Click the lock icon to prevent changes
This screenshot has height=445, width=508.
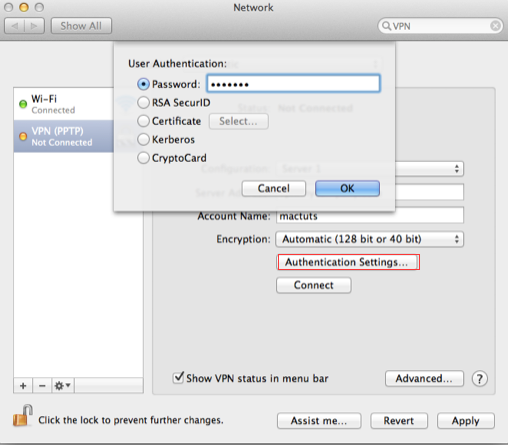(23, 416)
